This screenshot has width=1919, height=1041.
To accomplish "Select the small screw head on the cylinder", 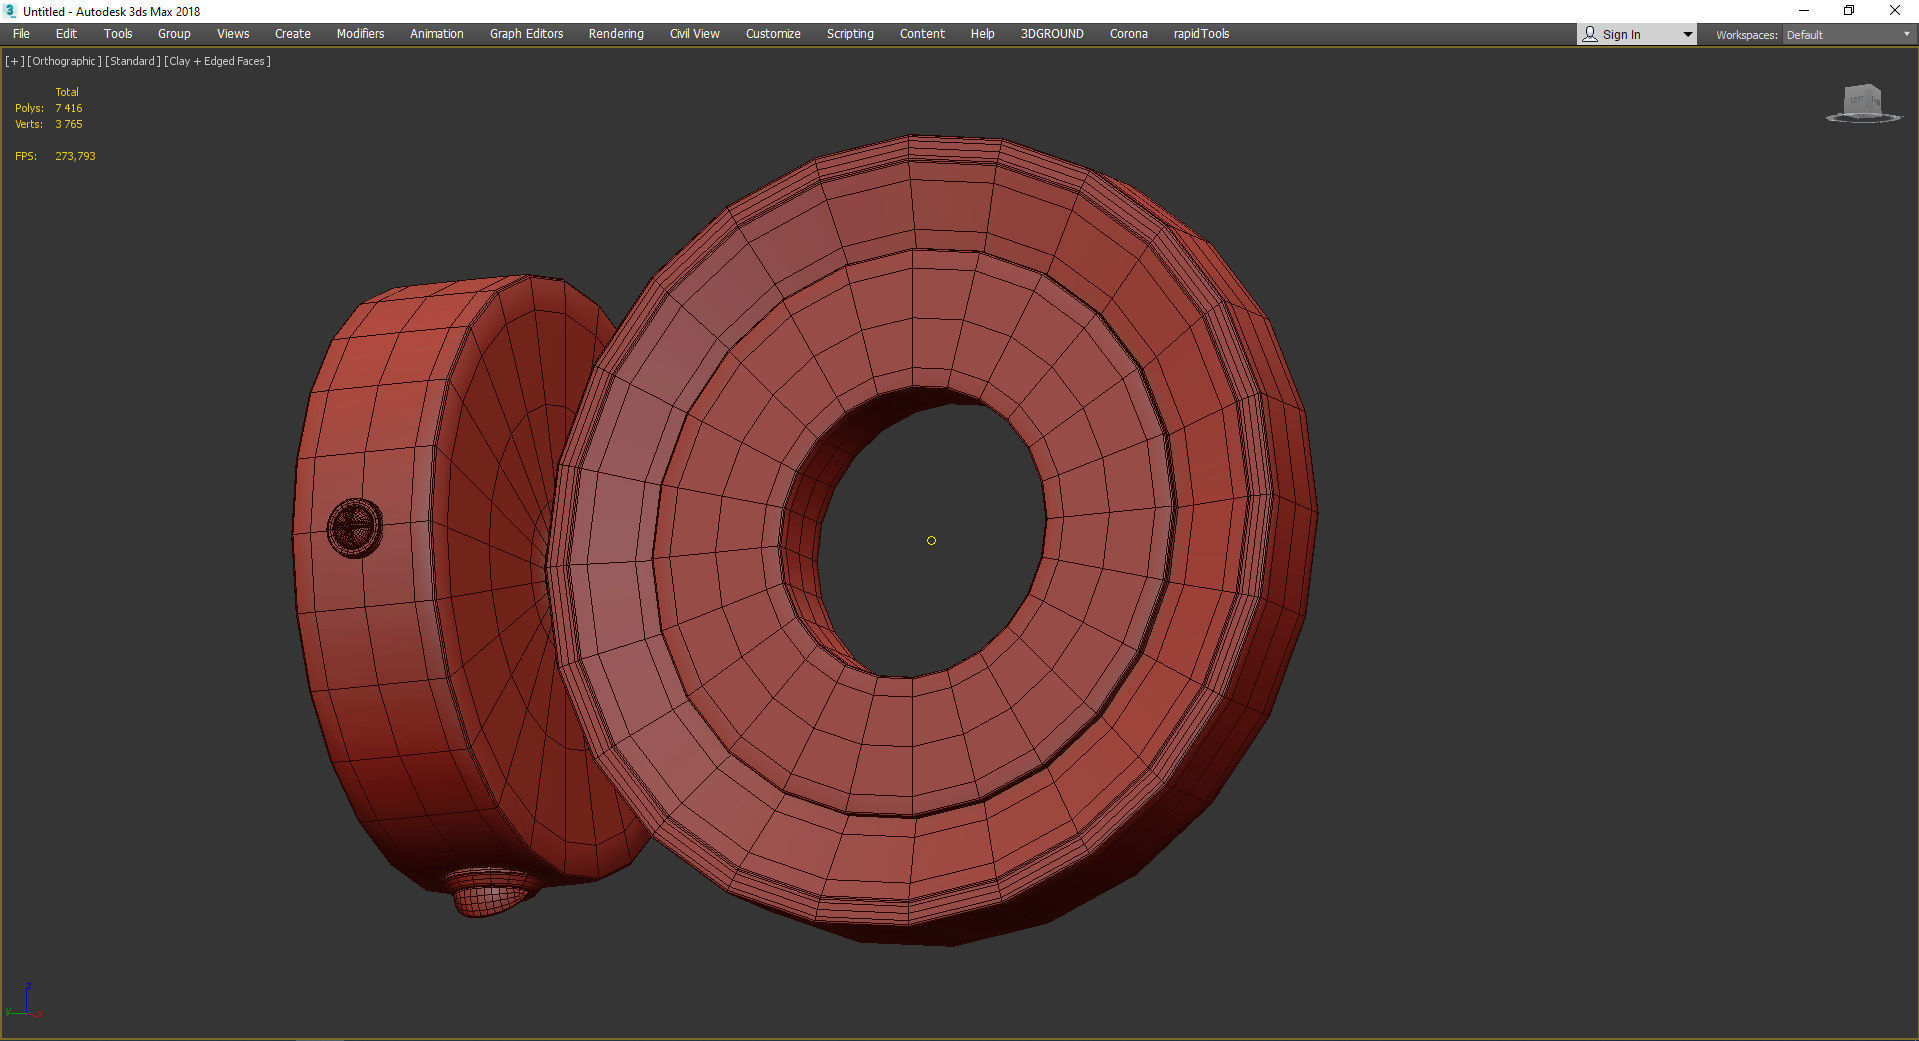I will click(355, 527).
